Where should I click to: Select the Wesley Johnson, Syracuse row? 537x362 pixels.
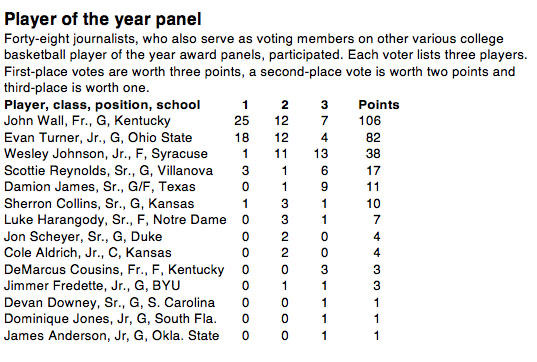(x=192, y=154)
